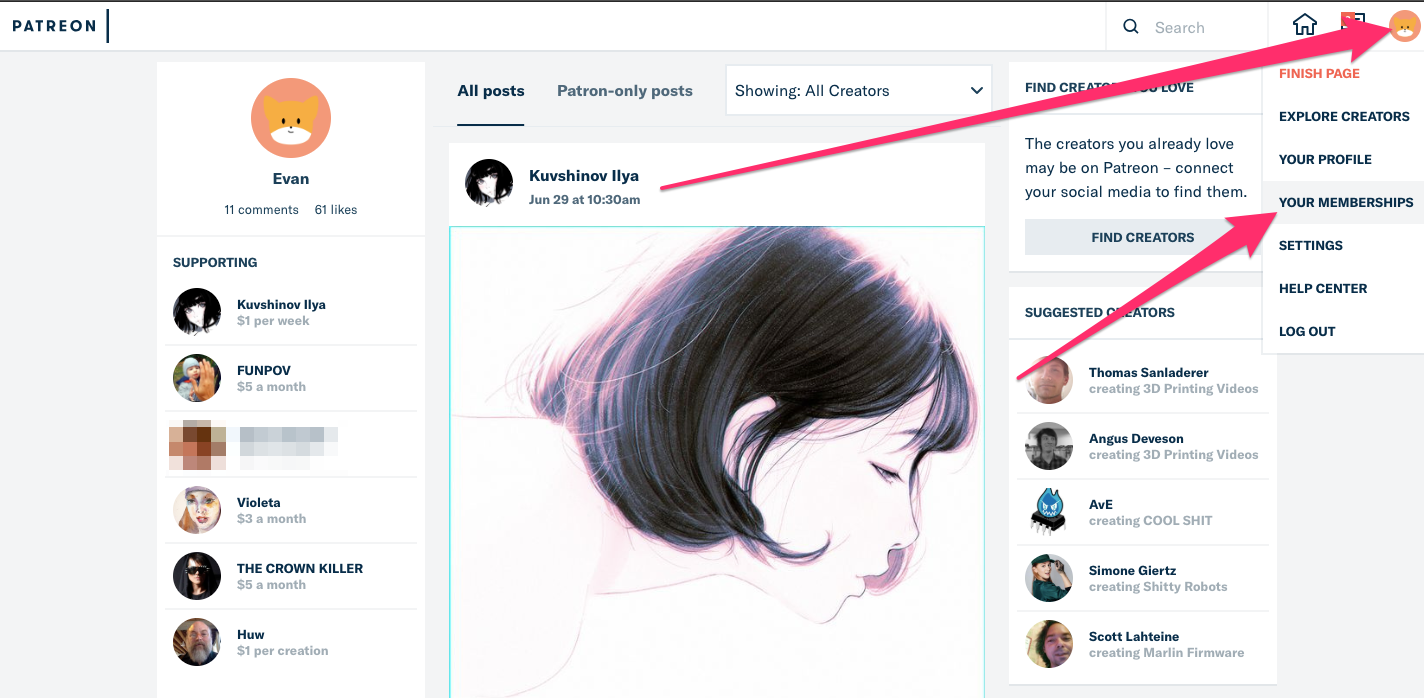Image resolution: width=1424 pixels, height=698 pixels.
Task: Click Thomas Sanladerer name link
Action: [1149, 372]
